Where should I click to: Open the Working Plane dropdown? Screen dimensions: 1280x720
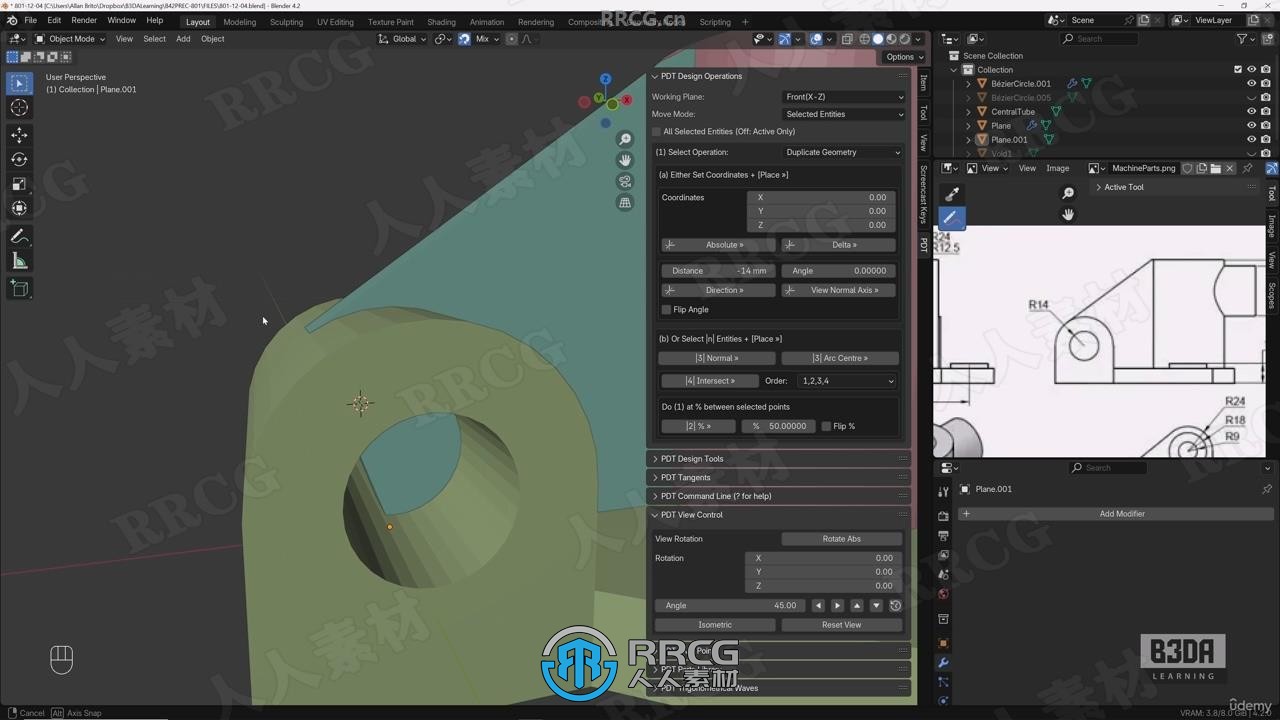(844, 97)
